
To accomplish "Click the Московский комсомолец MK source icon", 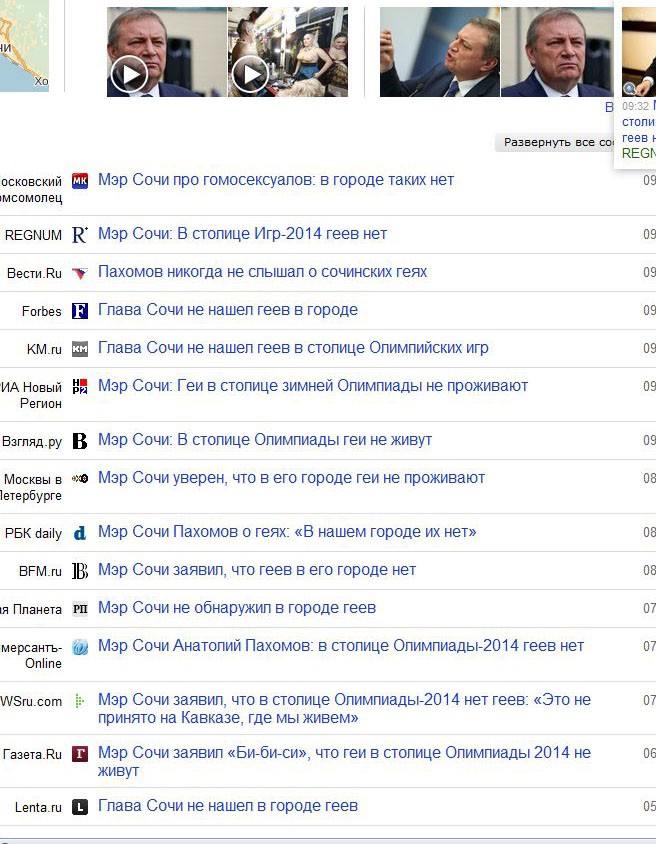I will pos(80,181).
